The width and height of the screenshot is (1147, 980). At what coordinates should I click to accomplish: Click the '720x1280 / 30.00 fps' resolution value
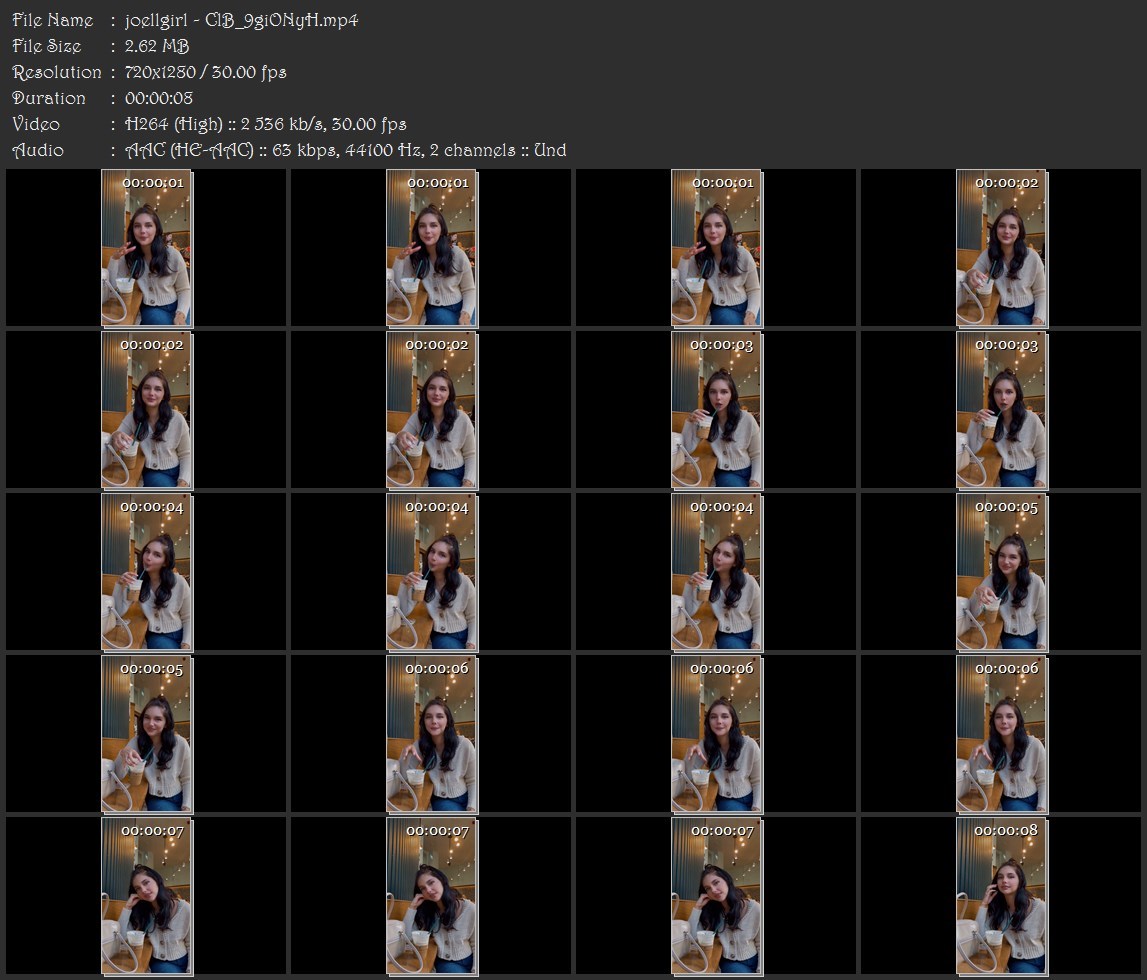tap(206, 72)
